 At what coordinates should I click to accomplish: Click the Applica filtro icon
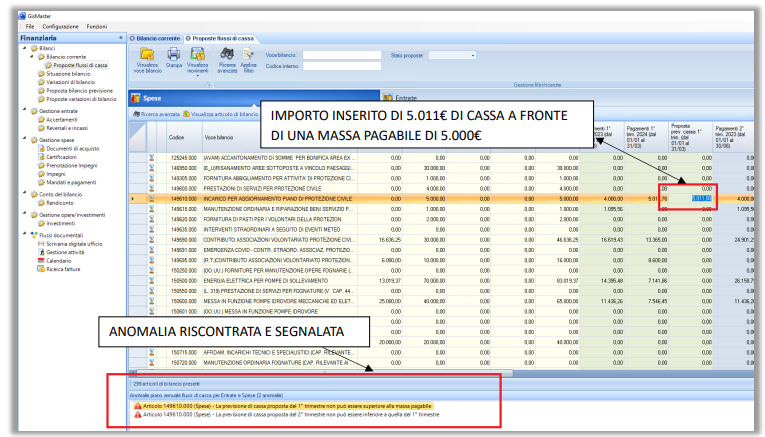pyautogui.click(x=248, y=58)
